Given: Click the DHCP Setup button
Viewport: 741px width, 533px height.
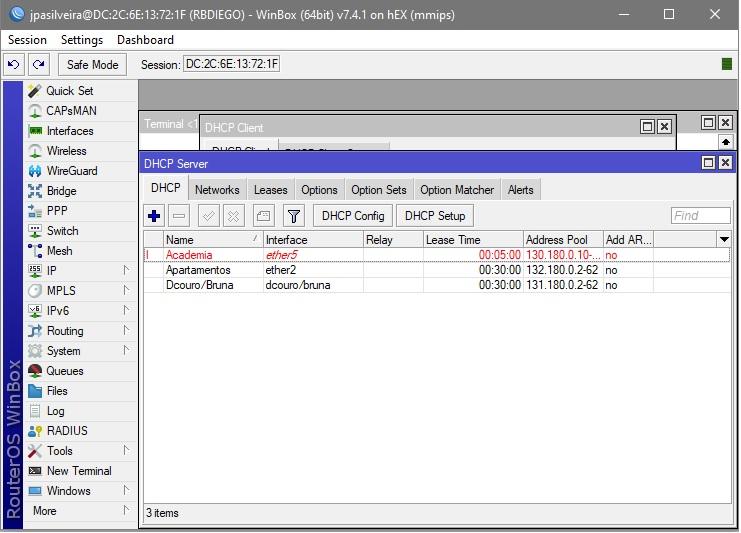Looking at the screenshot, I should (x=435, y=216).
